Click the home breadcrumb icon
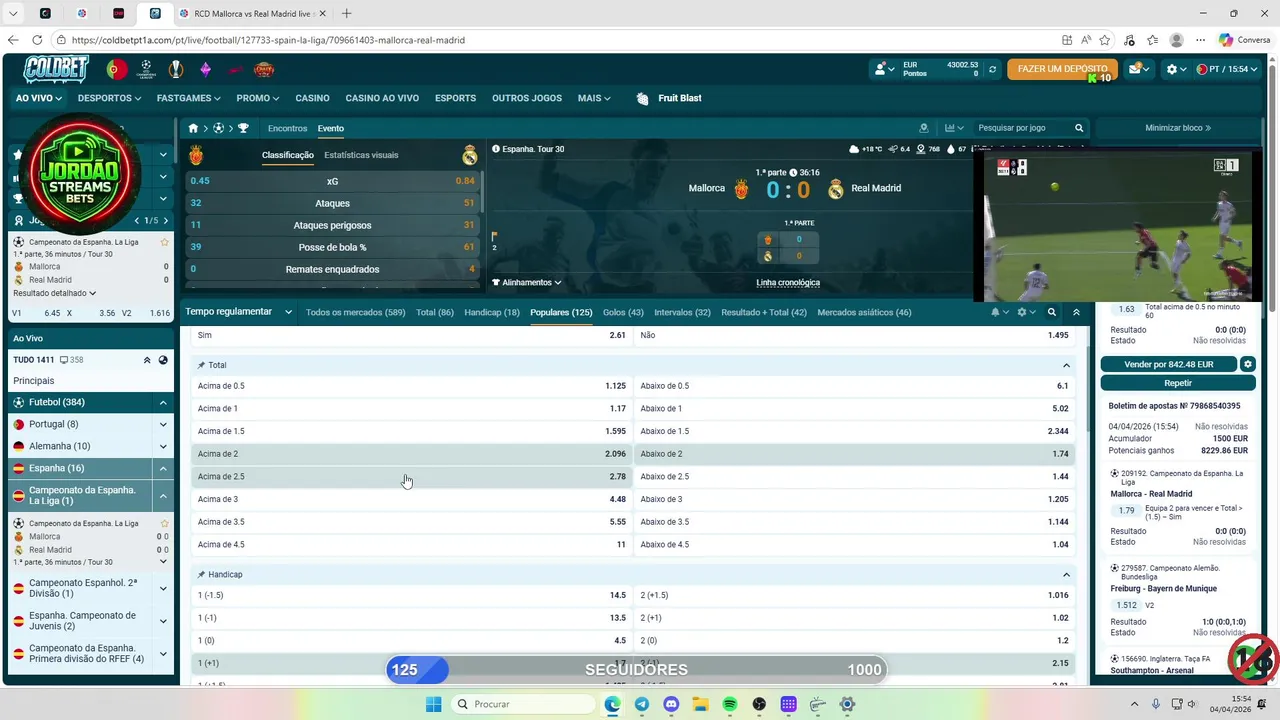The image size is (1280, 720). coord(194,128)
